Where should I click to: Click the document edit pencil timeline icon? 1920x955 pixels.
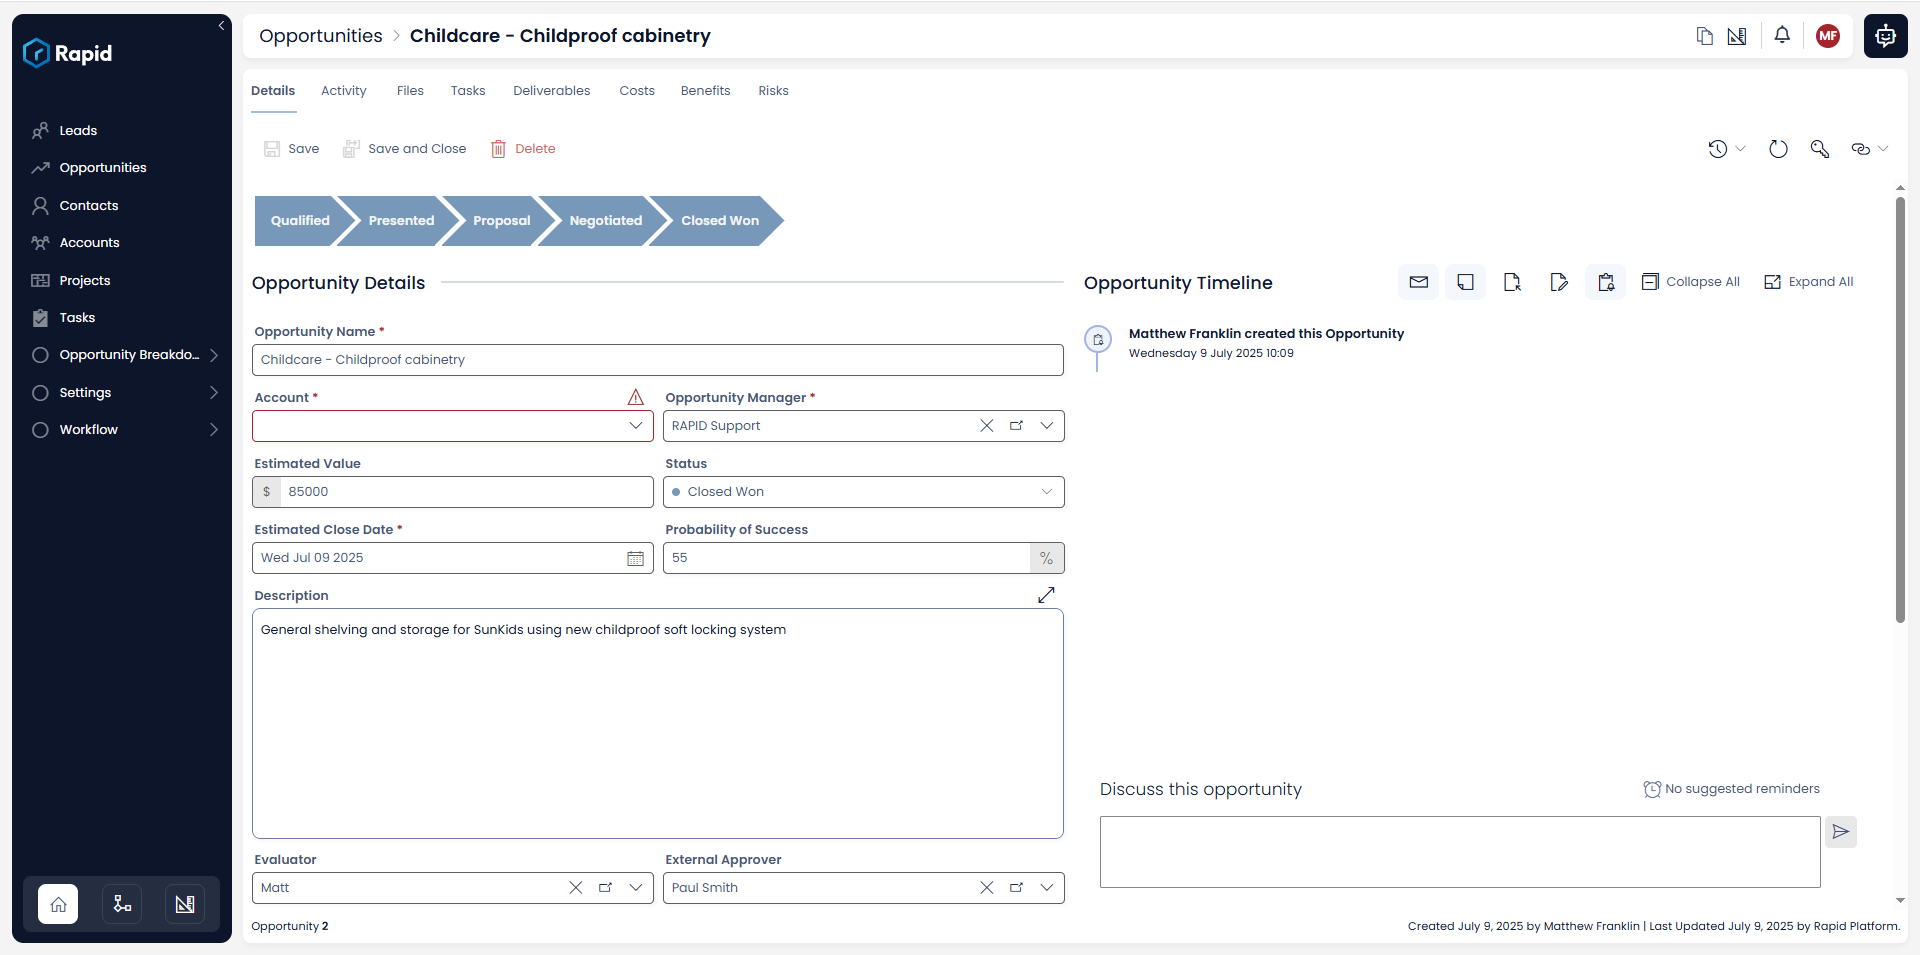coord(1559,282)
